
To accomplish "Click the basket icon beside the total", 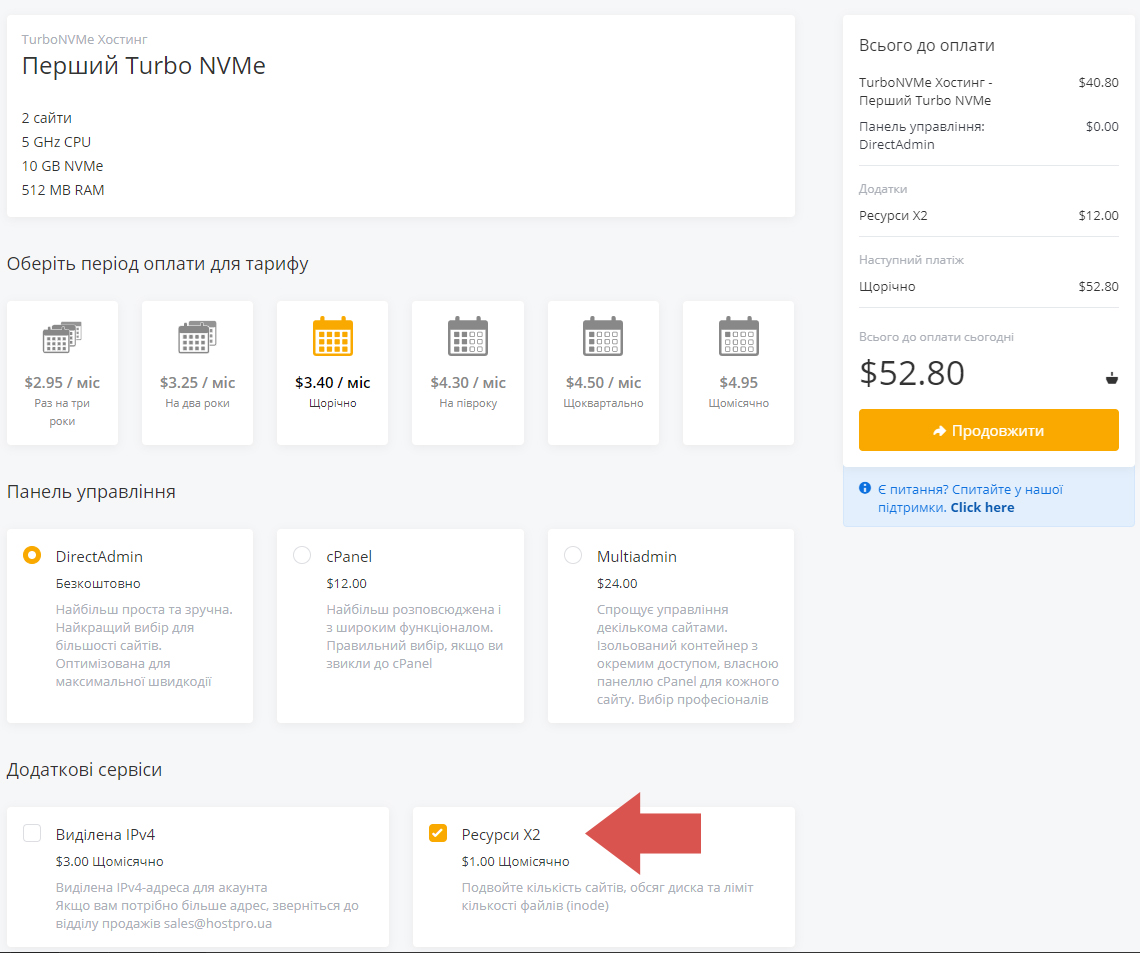I will coord(1111,378).
